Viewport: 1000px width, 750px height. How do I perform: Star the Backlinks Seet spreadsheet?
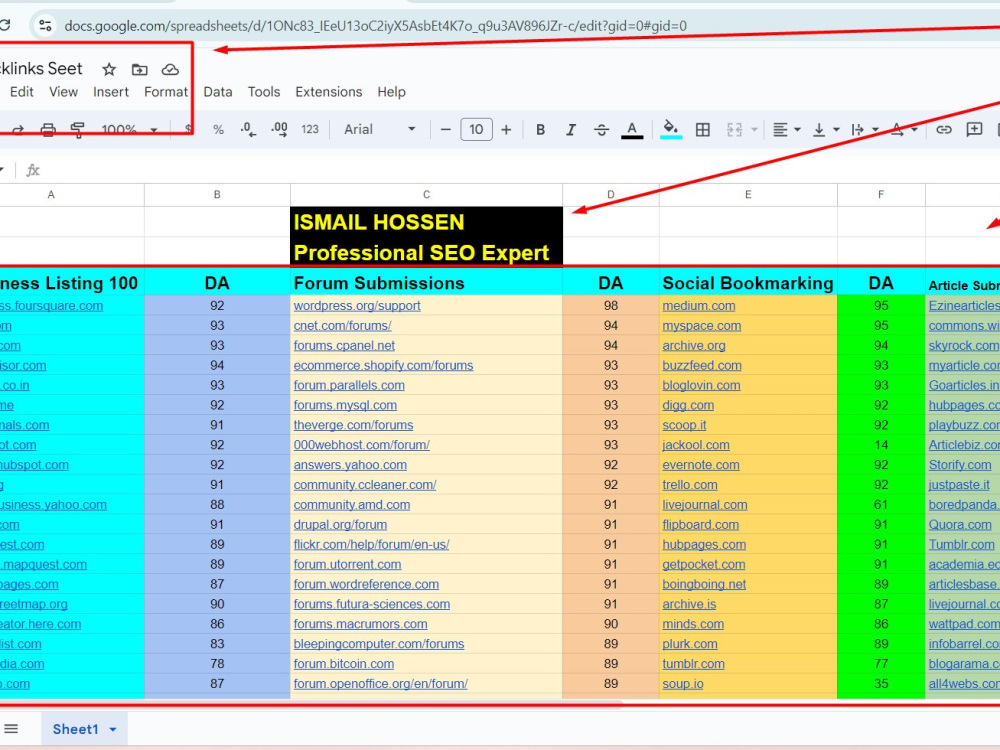coord(109,70)
